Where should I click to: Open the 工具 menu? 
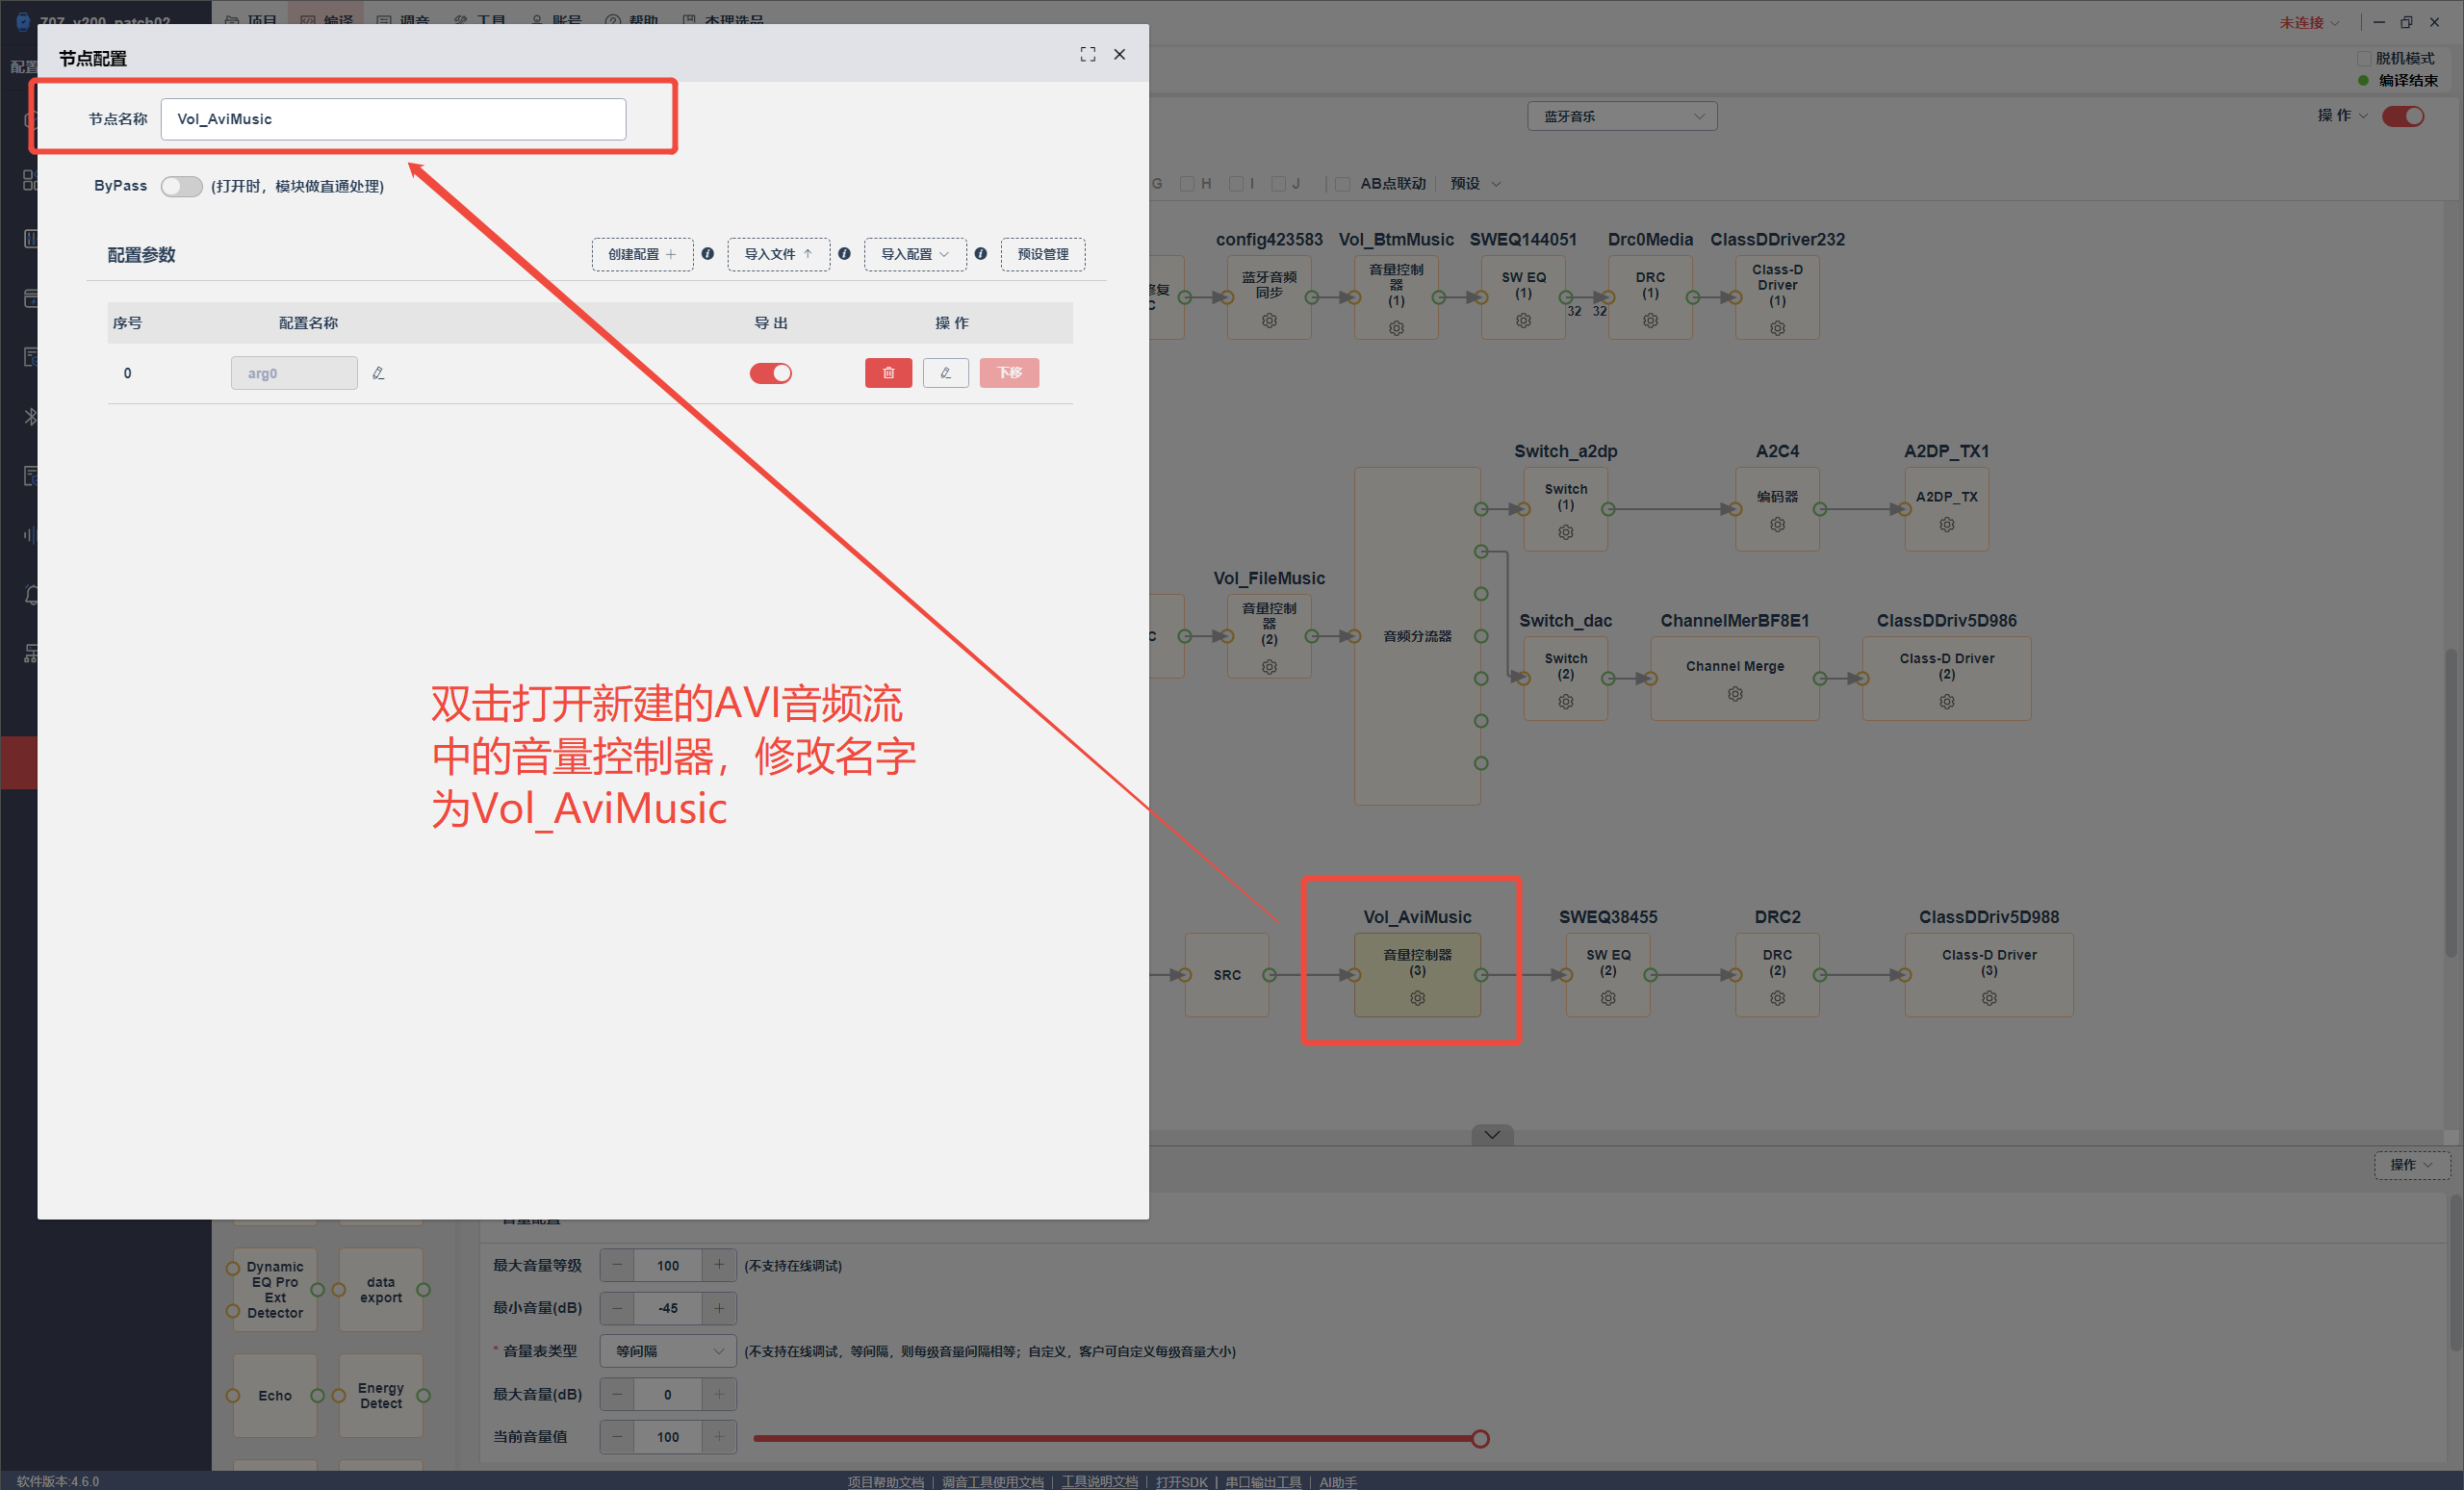pos(479,20)
